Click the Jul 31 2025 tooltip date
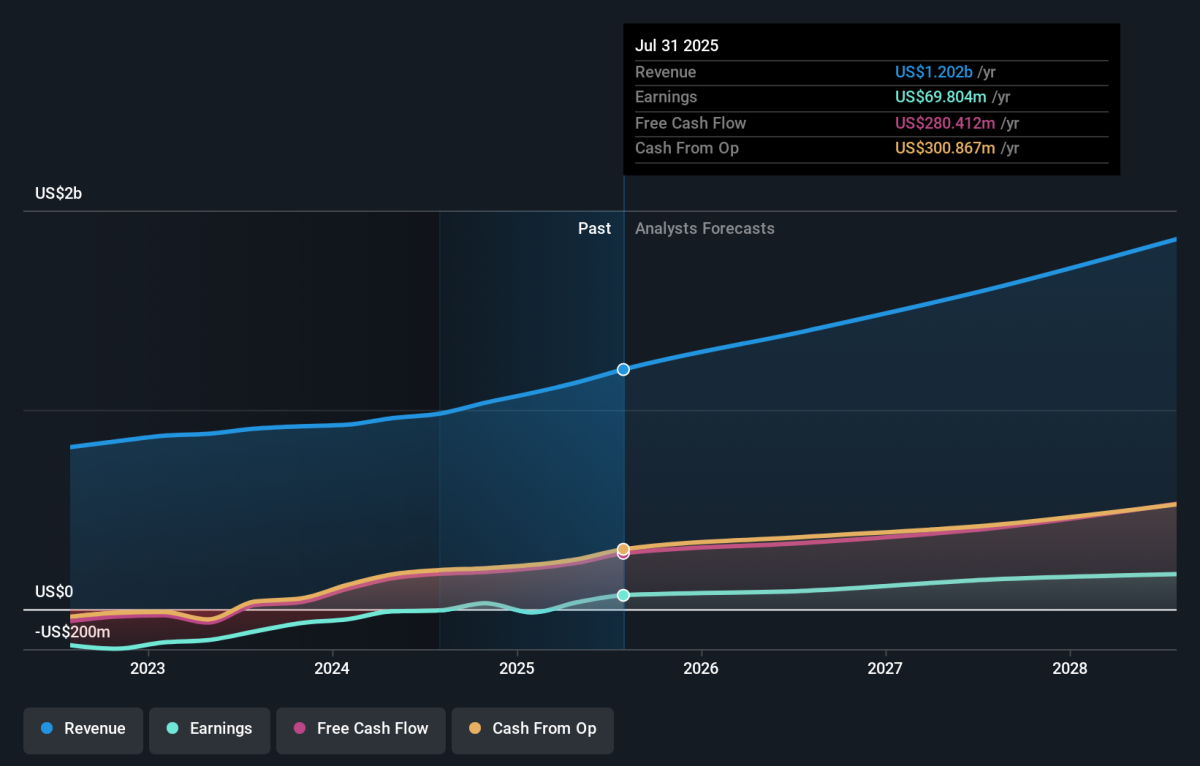1200x766 pixels. coord(676,46)
